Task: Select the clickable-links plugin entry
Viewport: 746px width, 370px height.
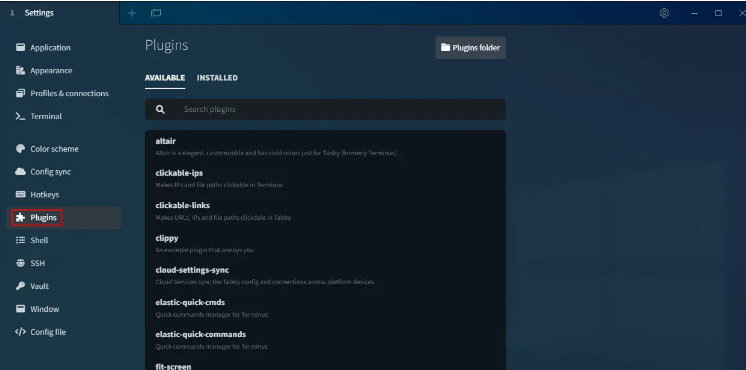Action: (x=325, y=211)
